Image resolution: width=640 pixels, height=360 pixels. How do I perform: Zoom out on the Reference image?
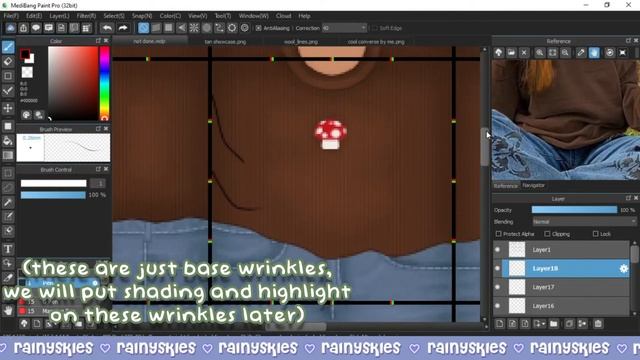point(565,53)
